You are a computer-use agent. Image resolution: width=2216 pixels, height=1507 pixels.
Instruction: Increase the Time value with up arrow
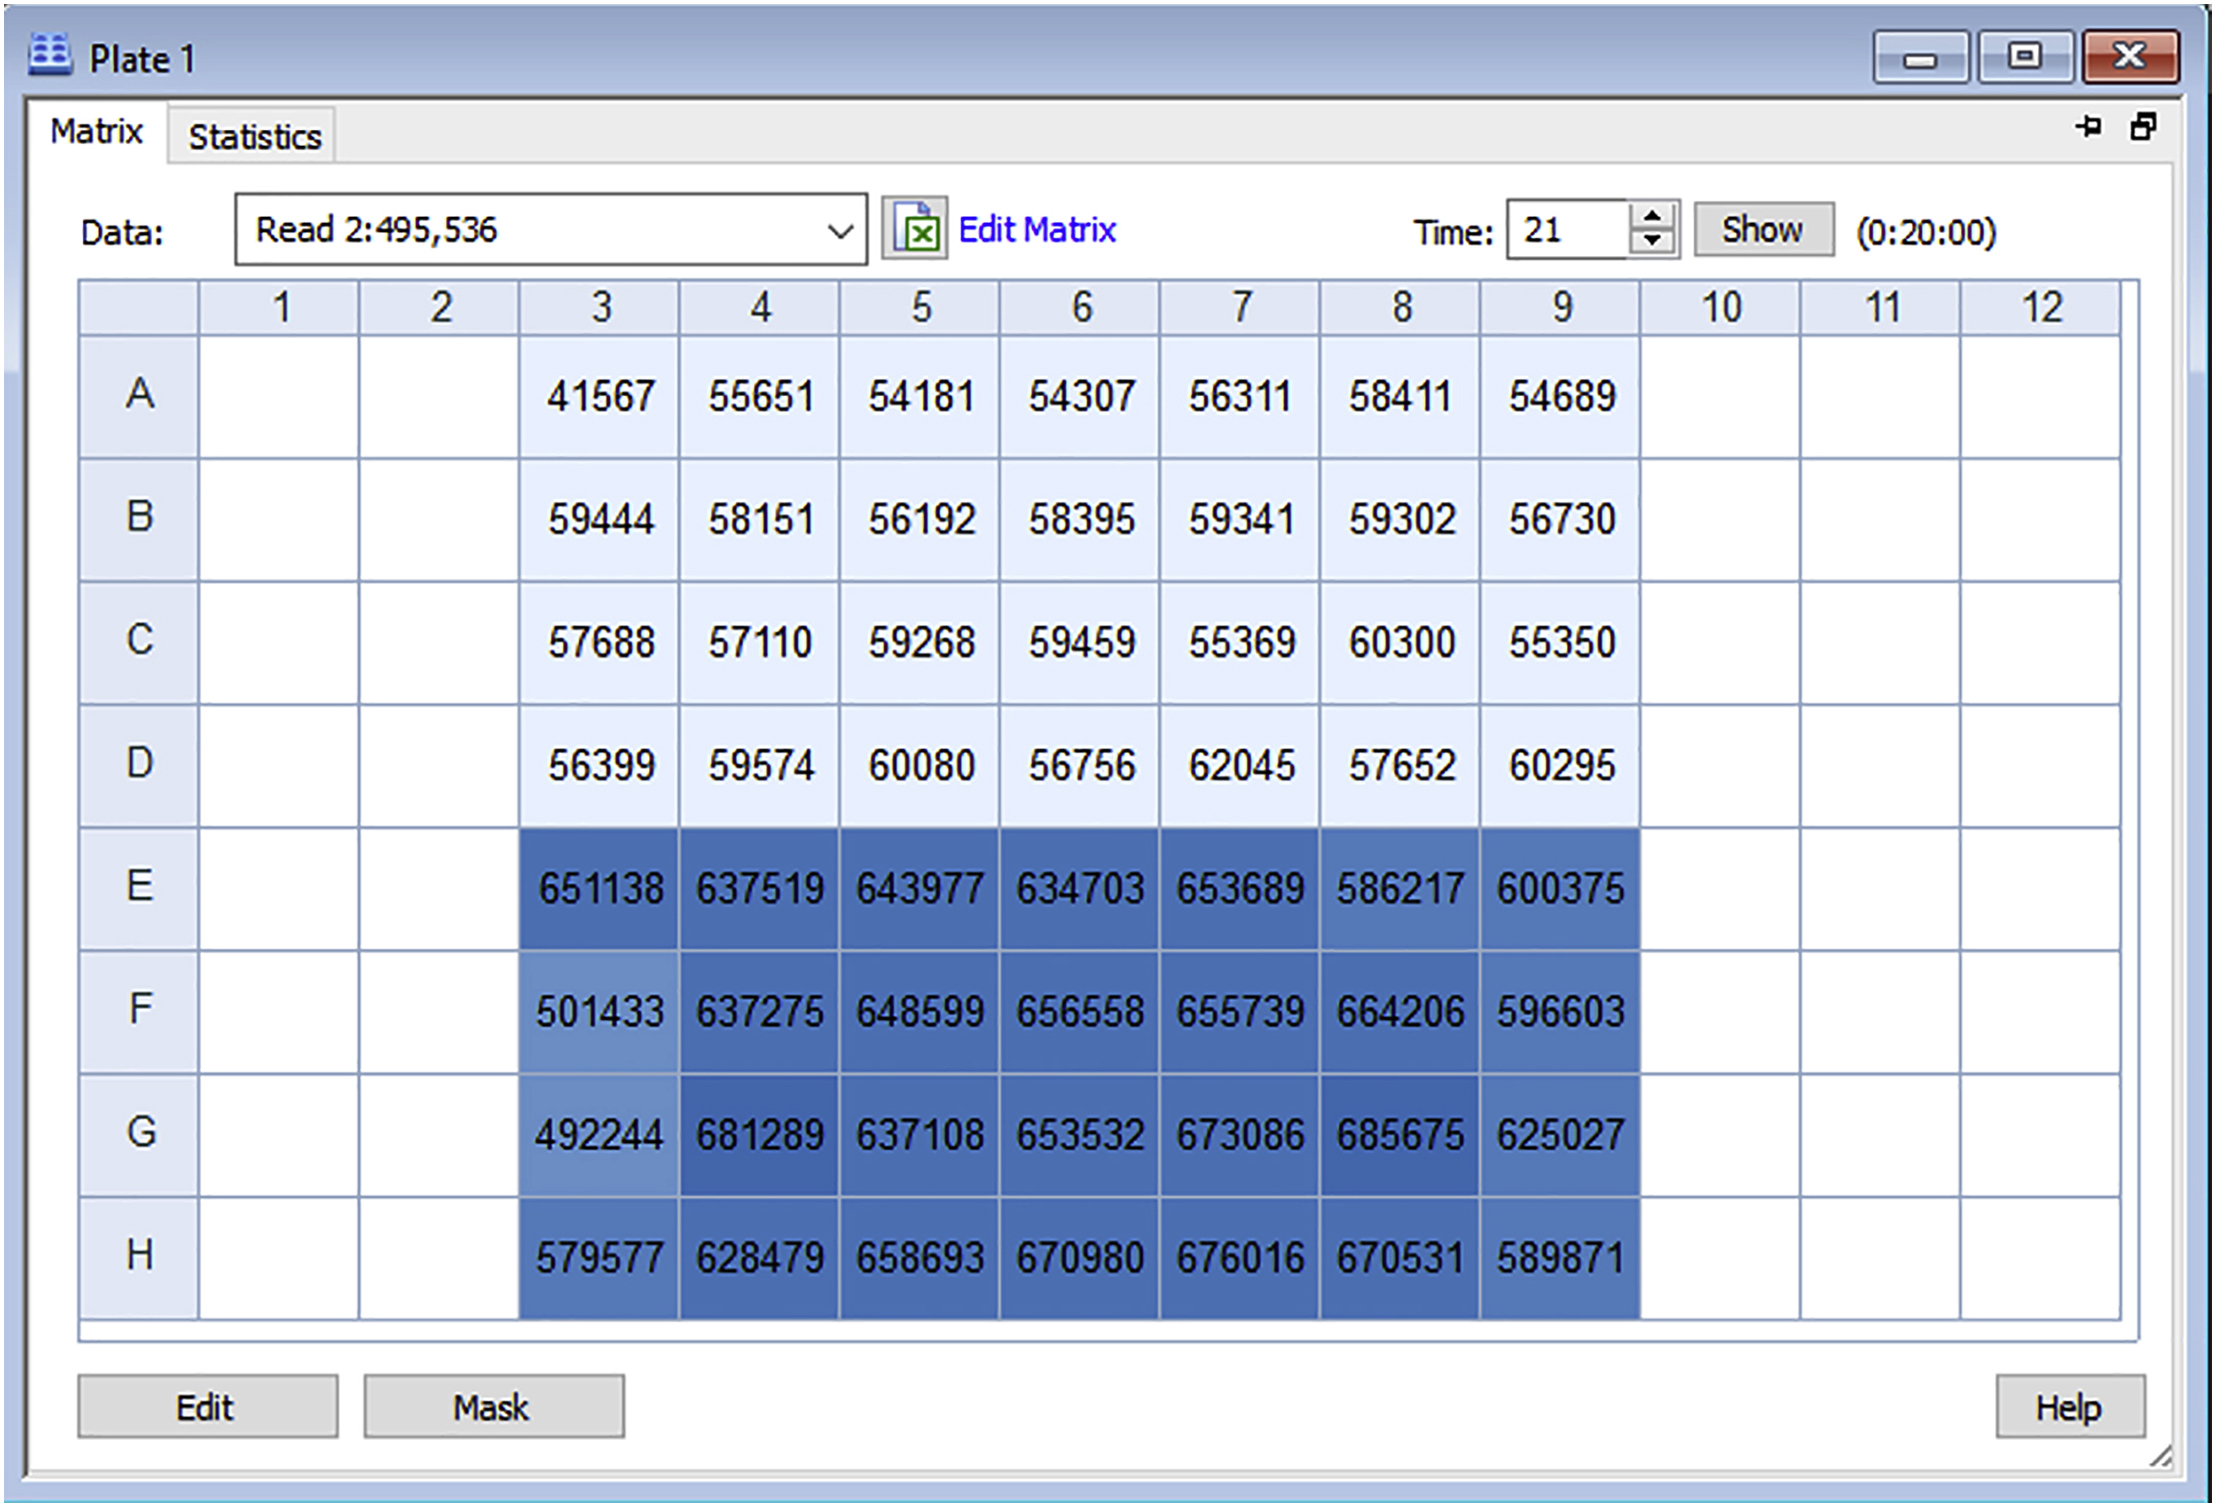point(1653,217)
